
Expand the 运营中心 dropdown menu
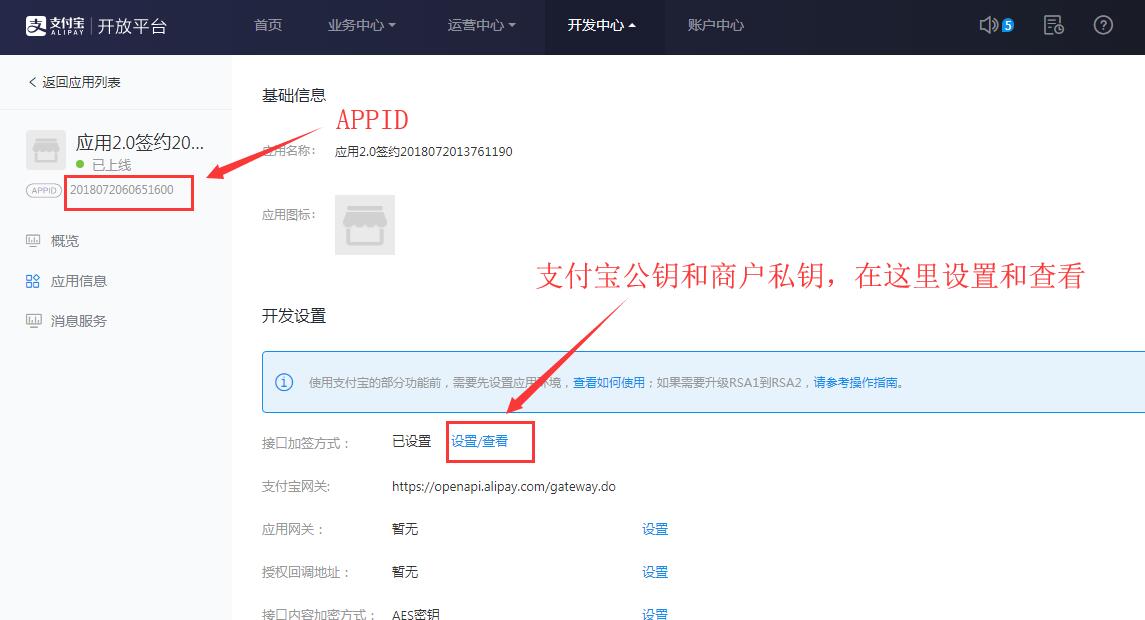(x=481, y=26)
